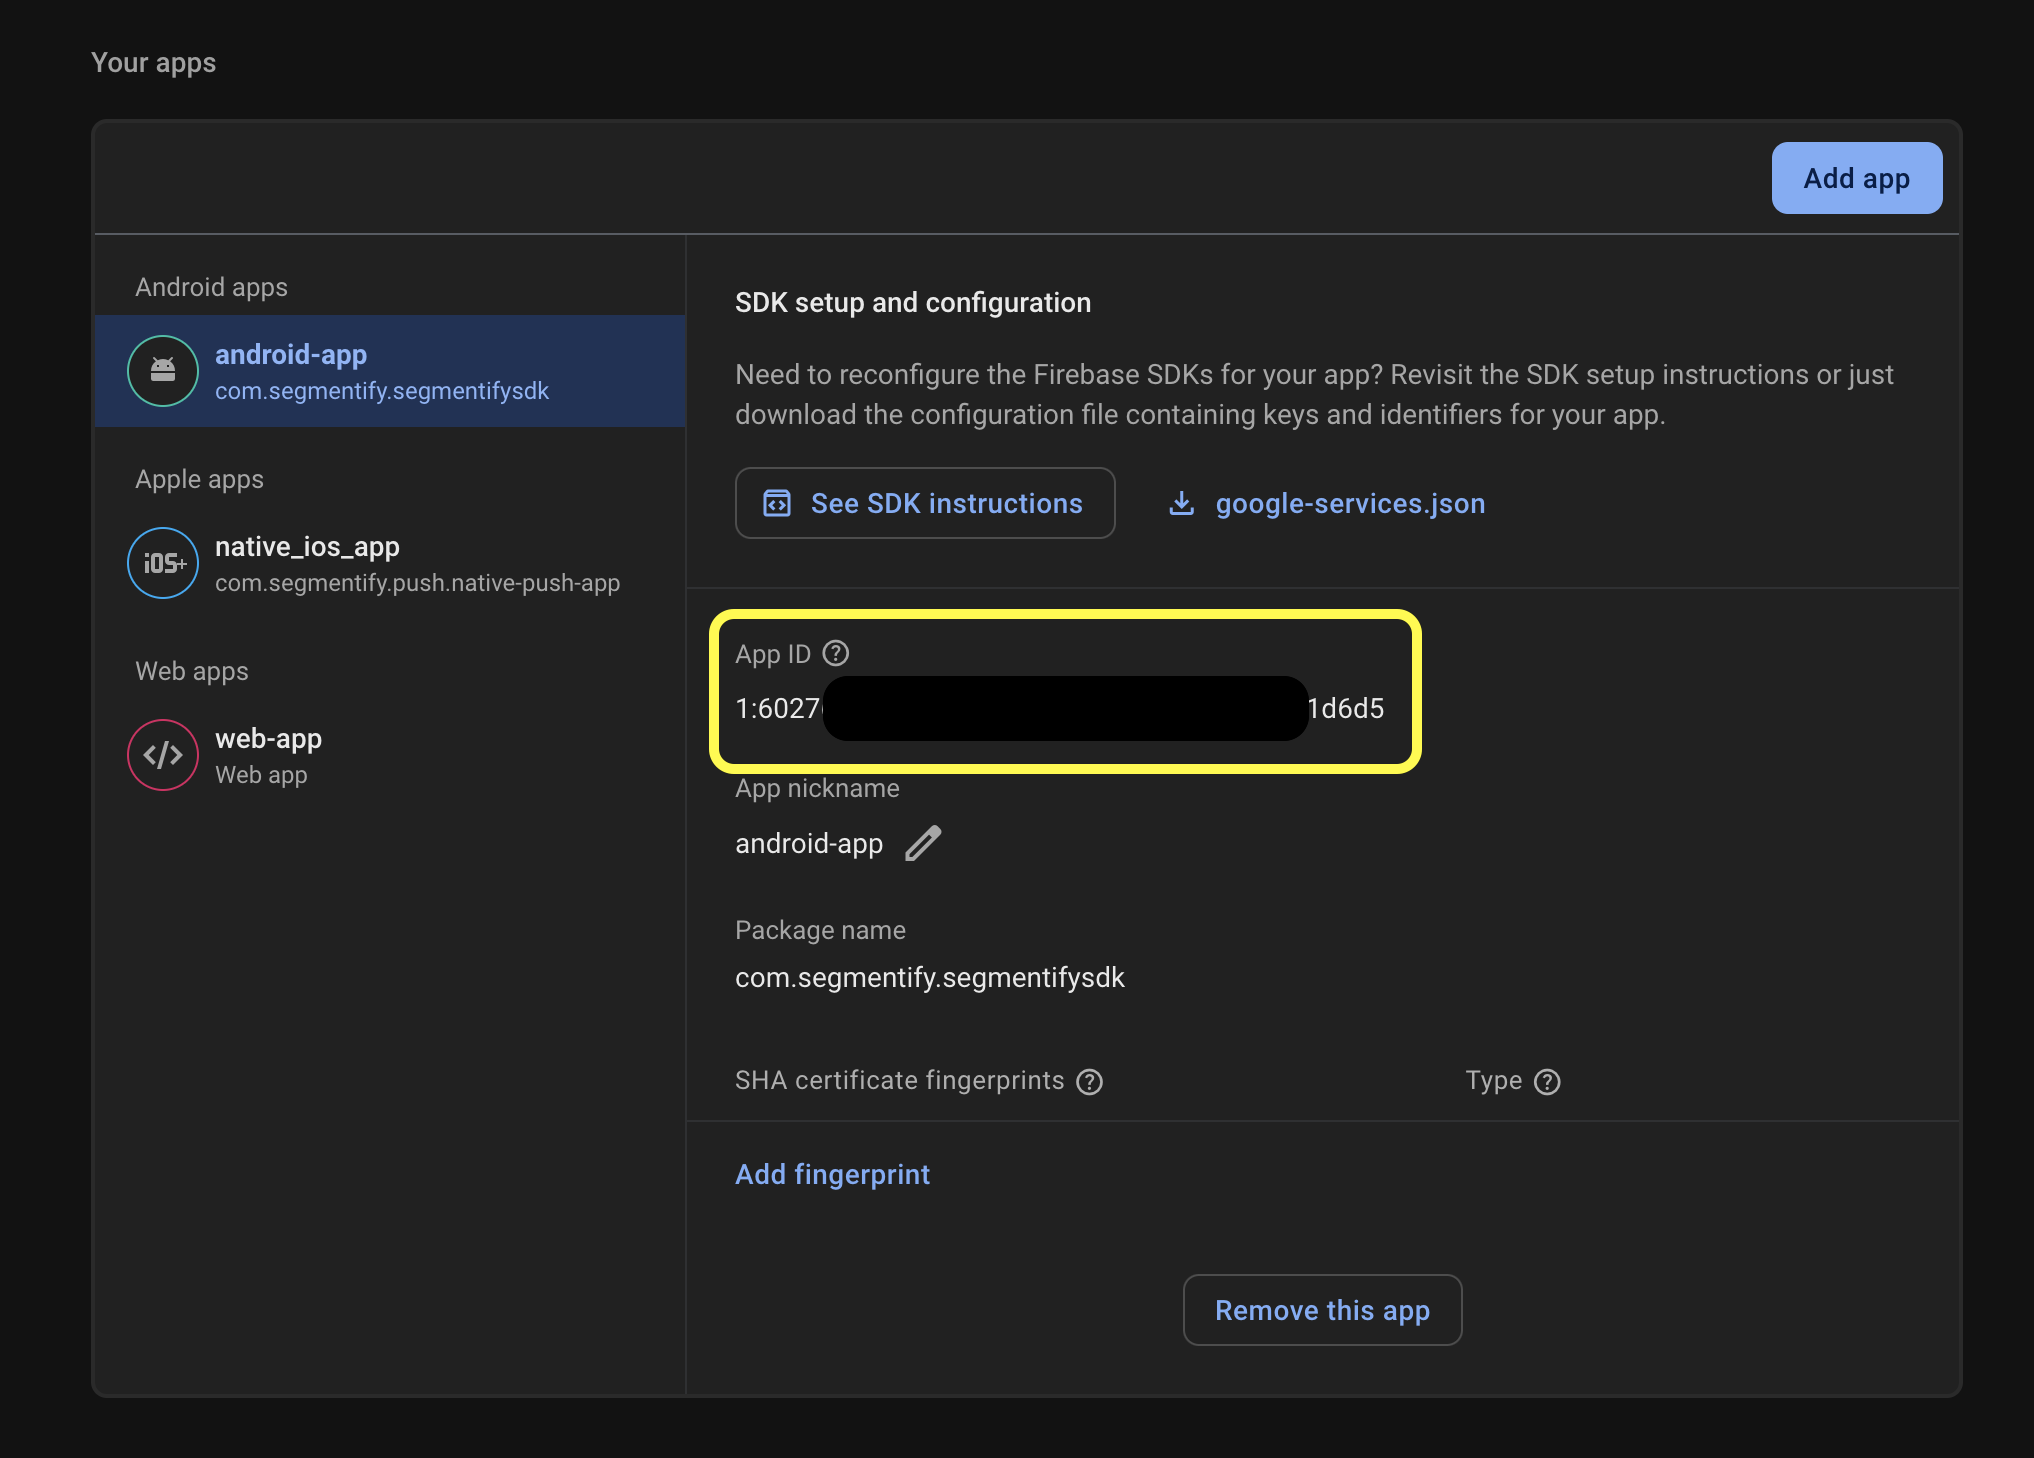2034x1458 pixels.
Task: Click the pencil icon to edit app nickname
Action: click(923, 843)
